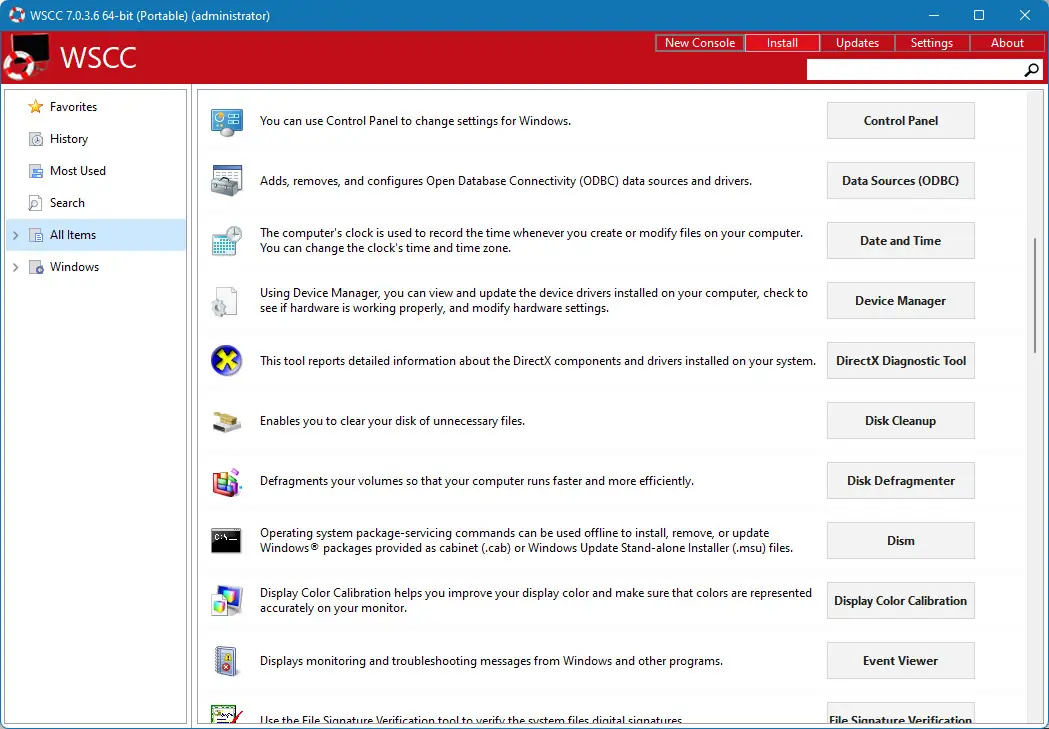Viewport: 1049px width, 729px height.
Task: Click the WSCC title bar app icon
Action: point(17,15)
